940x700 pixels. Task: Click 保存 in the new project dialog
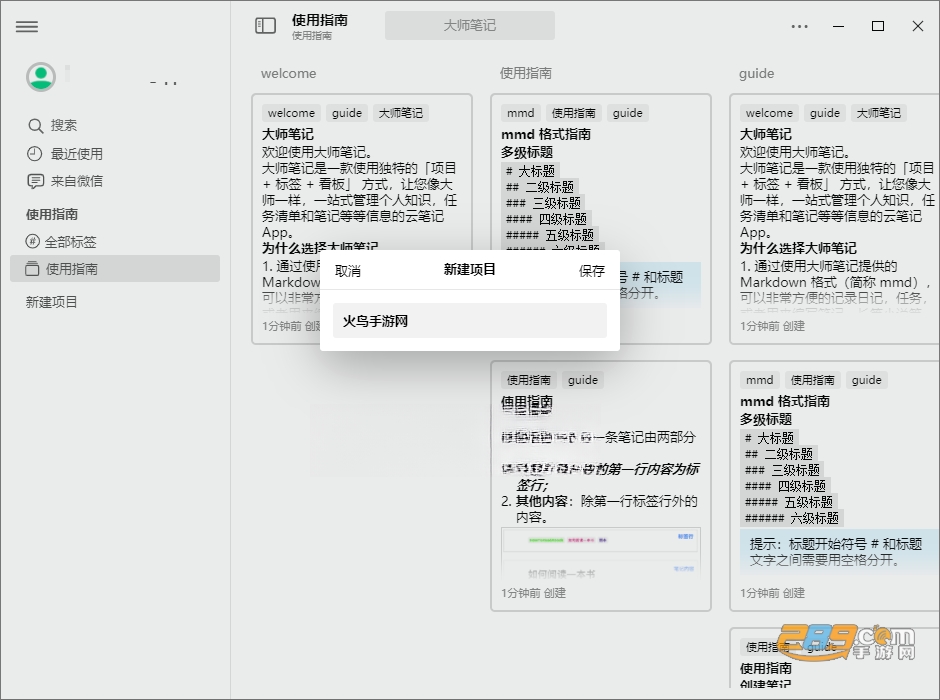tap(592, 271)
